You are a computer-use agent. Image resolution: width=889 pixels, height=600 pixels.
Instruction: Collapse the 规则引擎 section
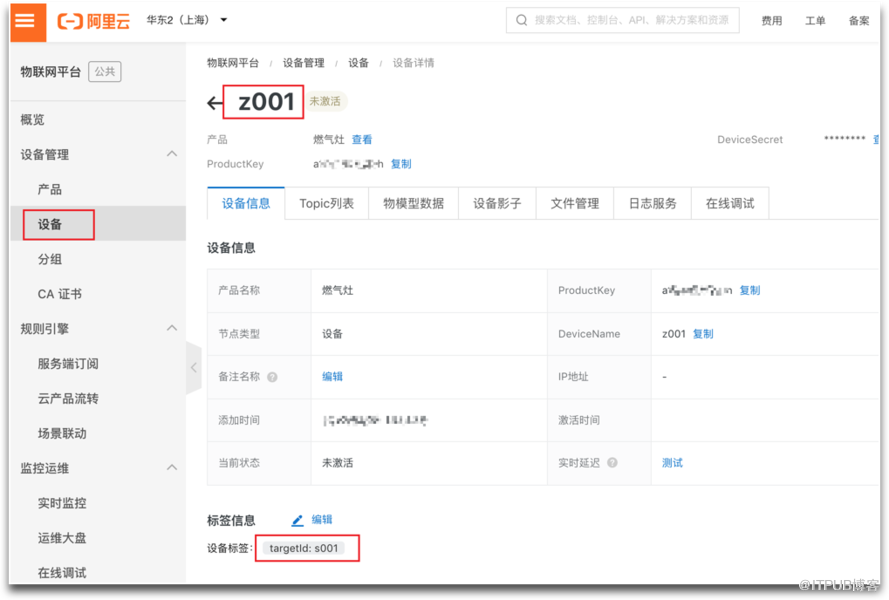(171, 328)
